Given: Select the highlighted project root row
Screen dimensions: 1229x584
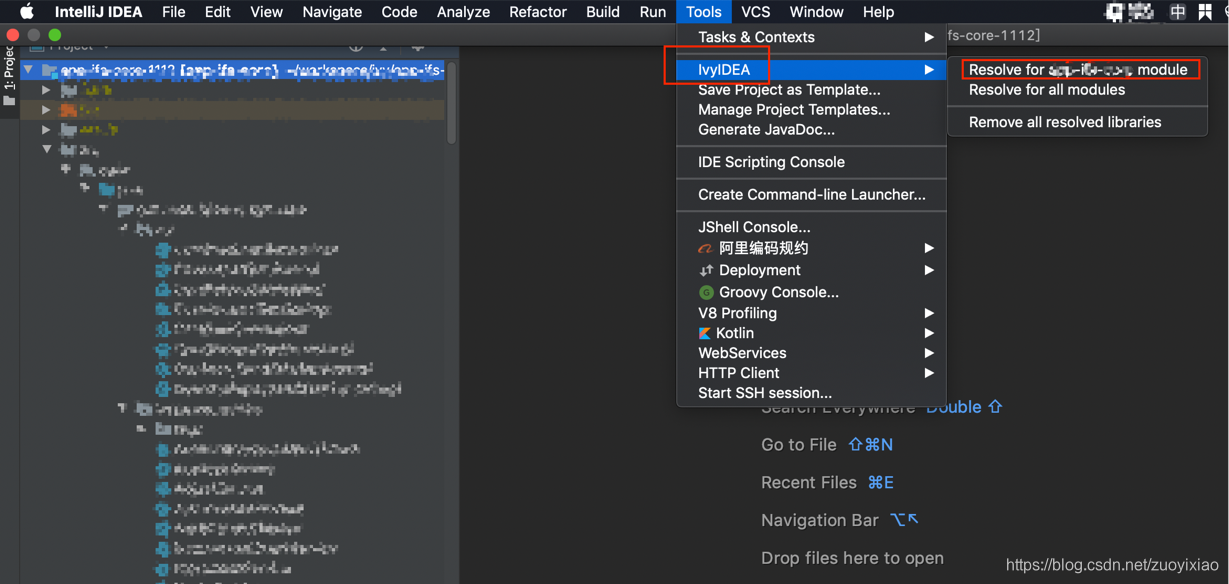Looking at the screenshot, I should (232, 71).
